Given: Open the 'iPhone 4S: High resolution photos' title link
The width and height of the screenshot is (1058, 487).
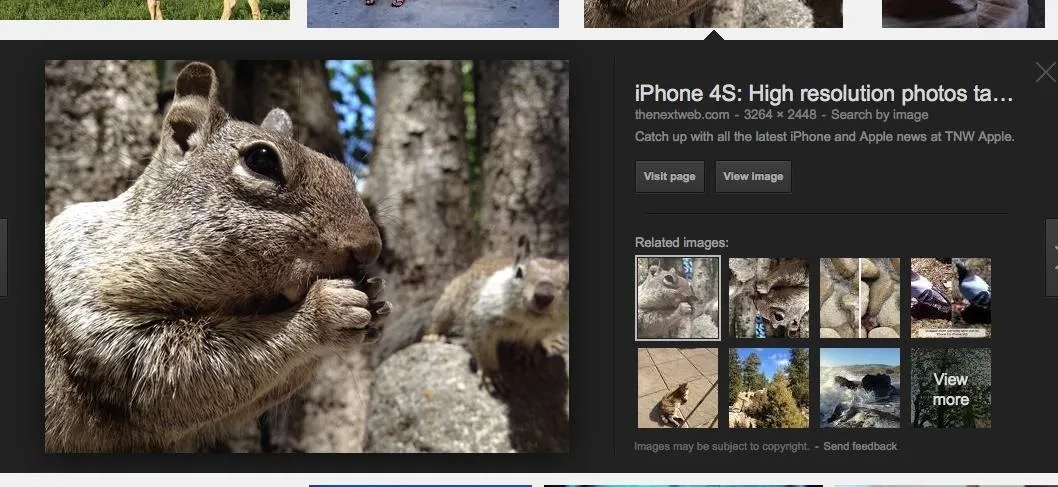Looking at the screenshot, I should coord(824,94).
